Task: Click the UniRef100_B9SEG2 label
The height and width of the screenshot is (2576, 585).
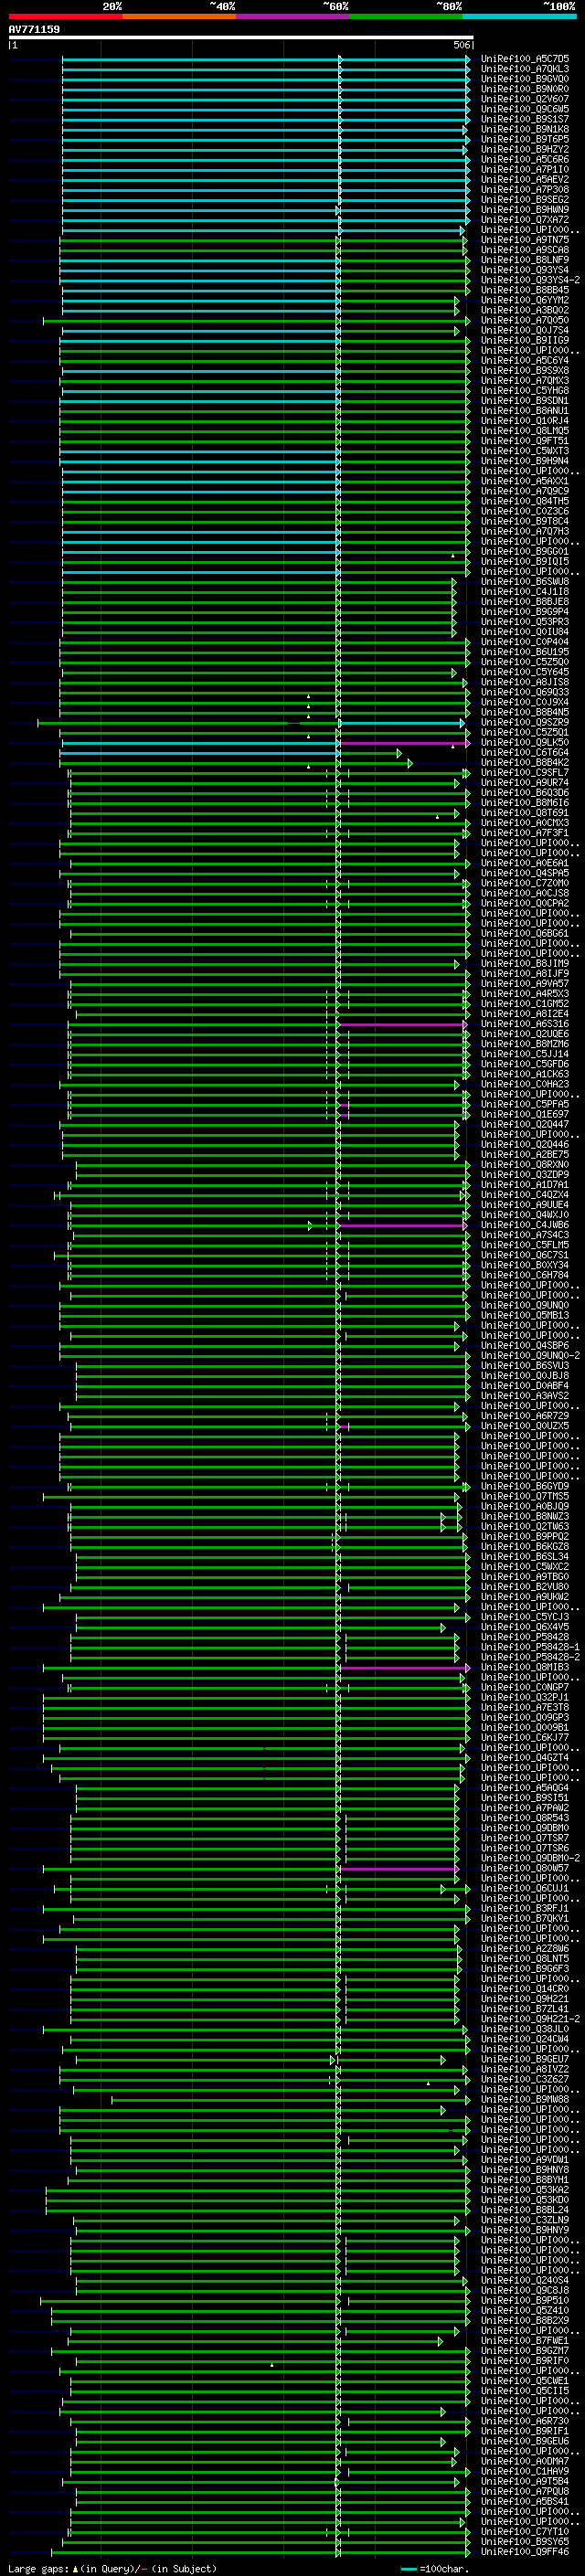Action: coord(525,199)
